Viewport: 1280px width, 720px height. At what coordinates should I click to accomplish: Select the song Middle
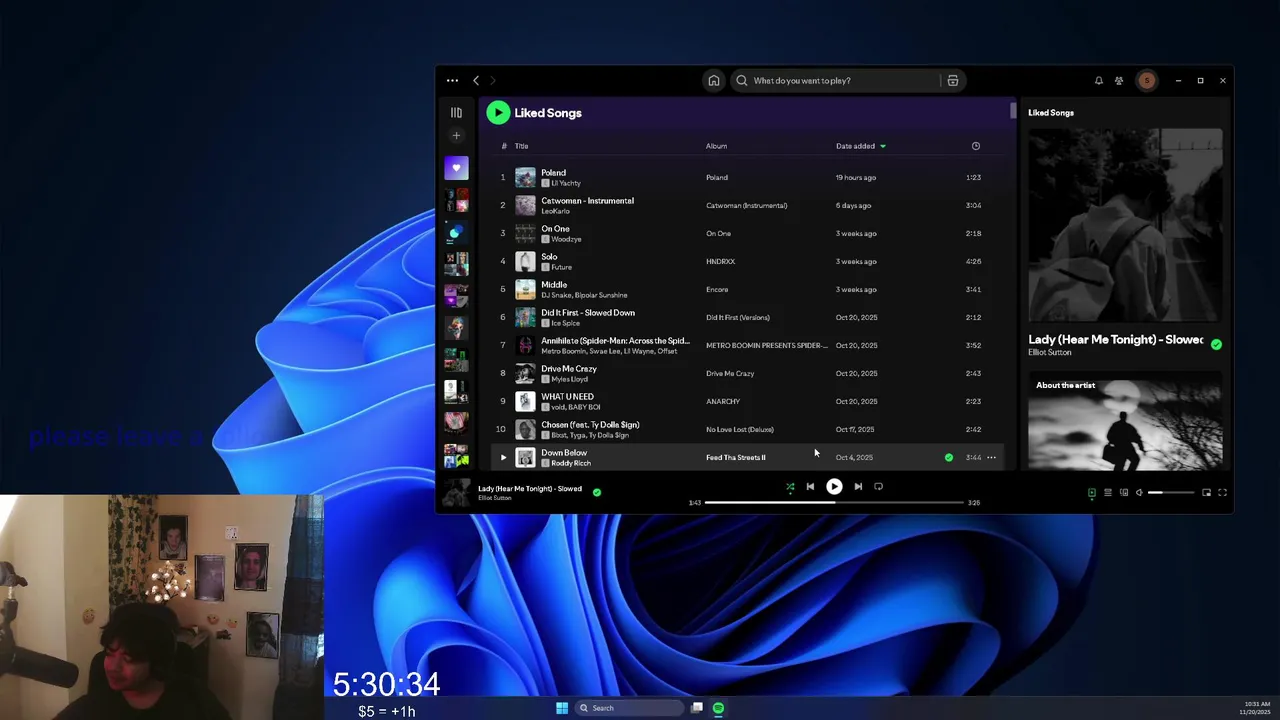tap(554, 284)
